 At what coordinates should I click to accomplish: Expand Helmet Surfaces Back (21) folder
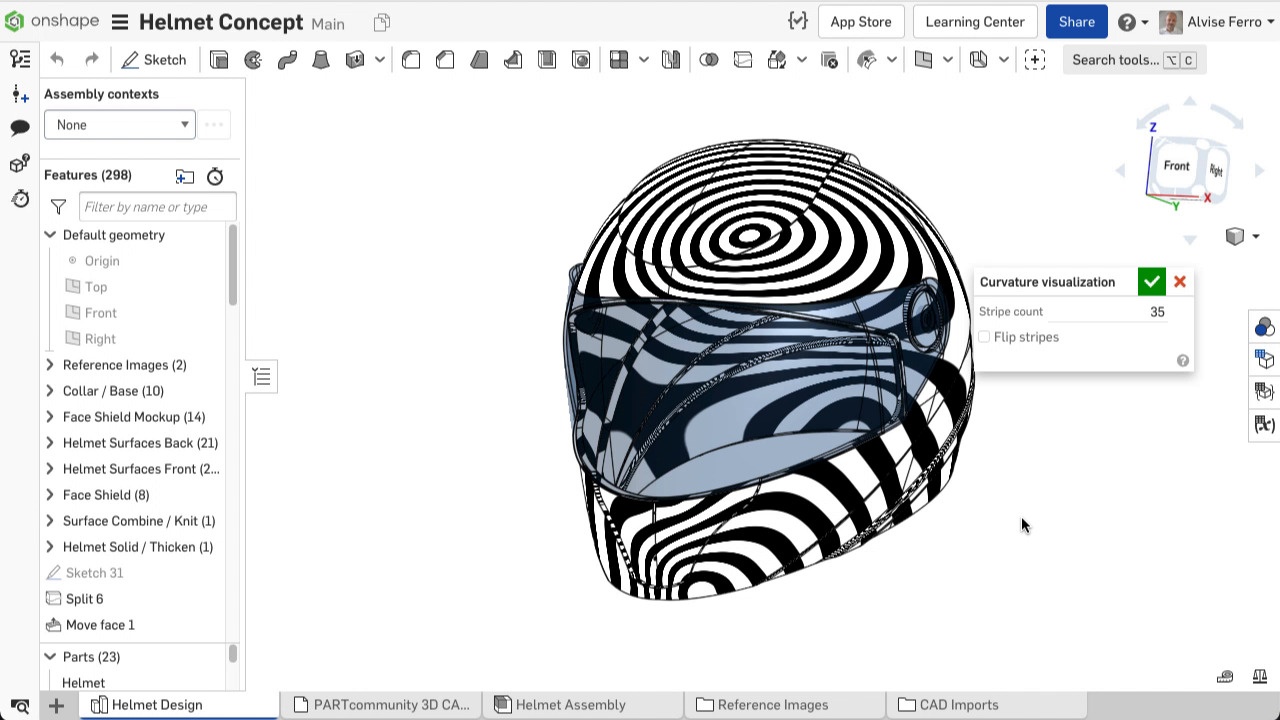50,443
